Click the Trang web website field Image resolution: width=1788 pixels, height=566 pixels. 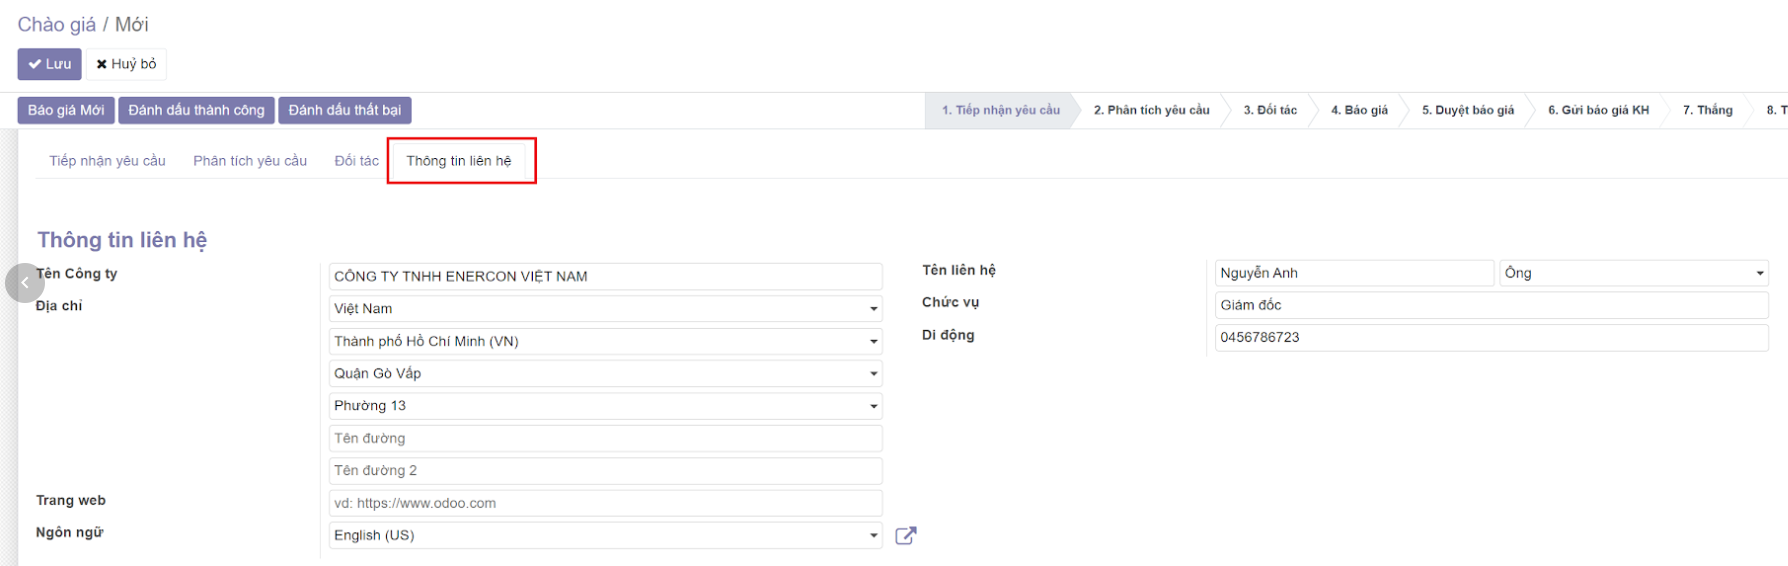pos(605,503)
